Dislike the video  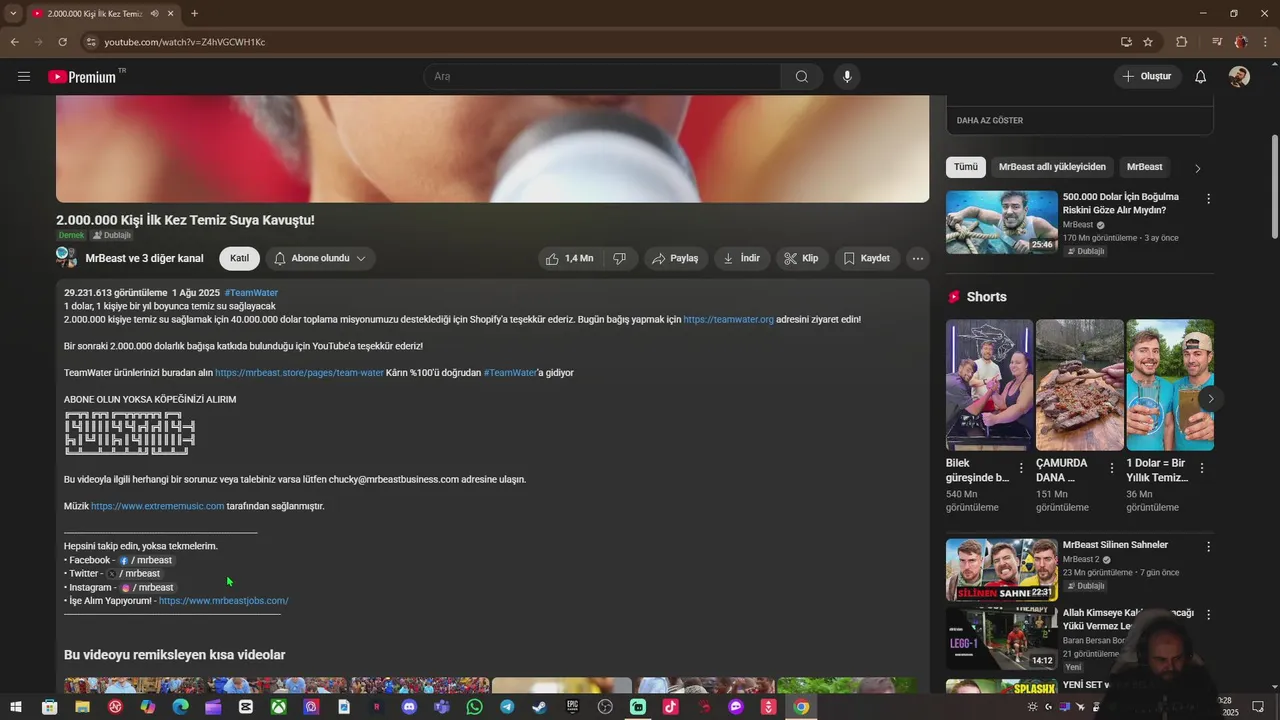[620, 258]
